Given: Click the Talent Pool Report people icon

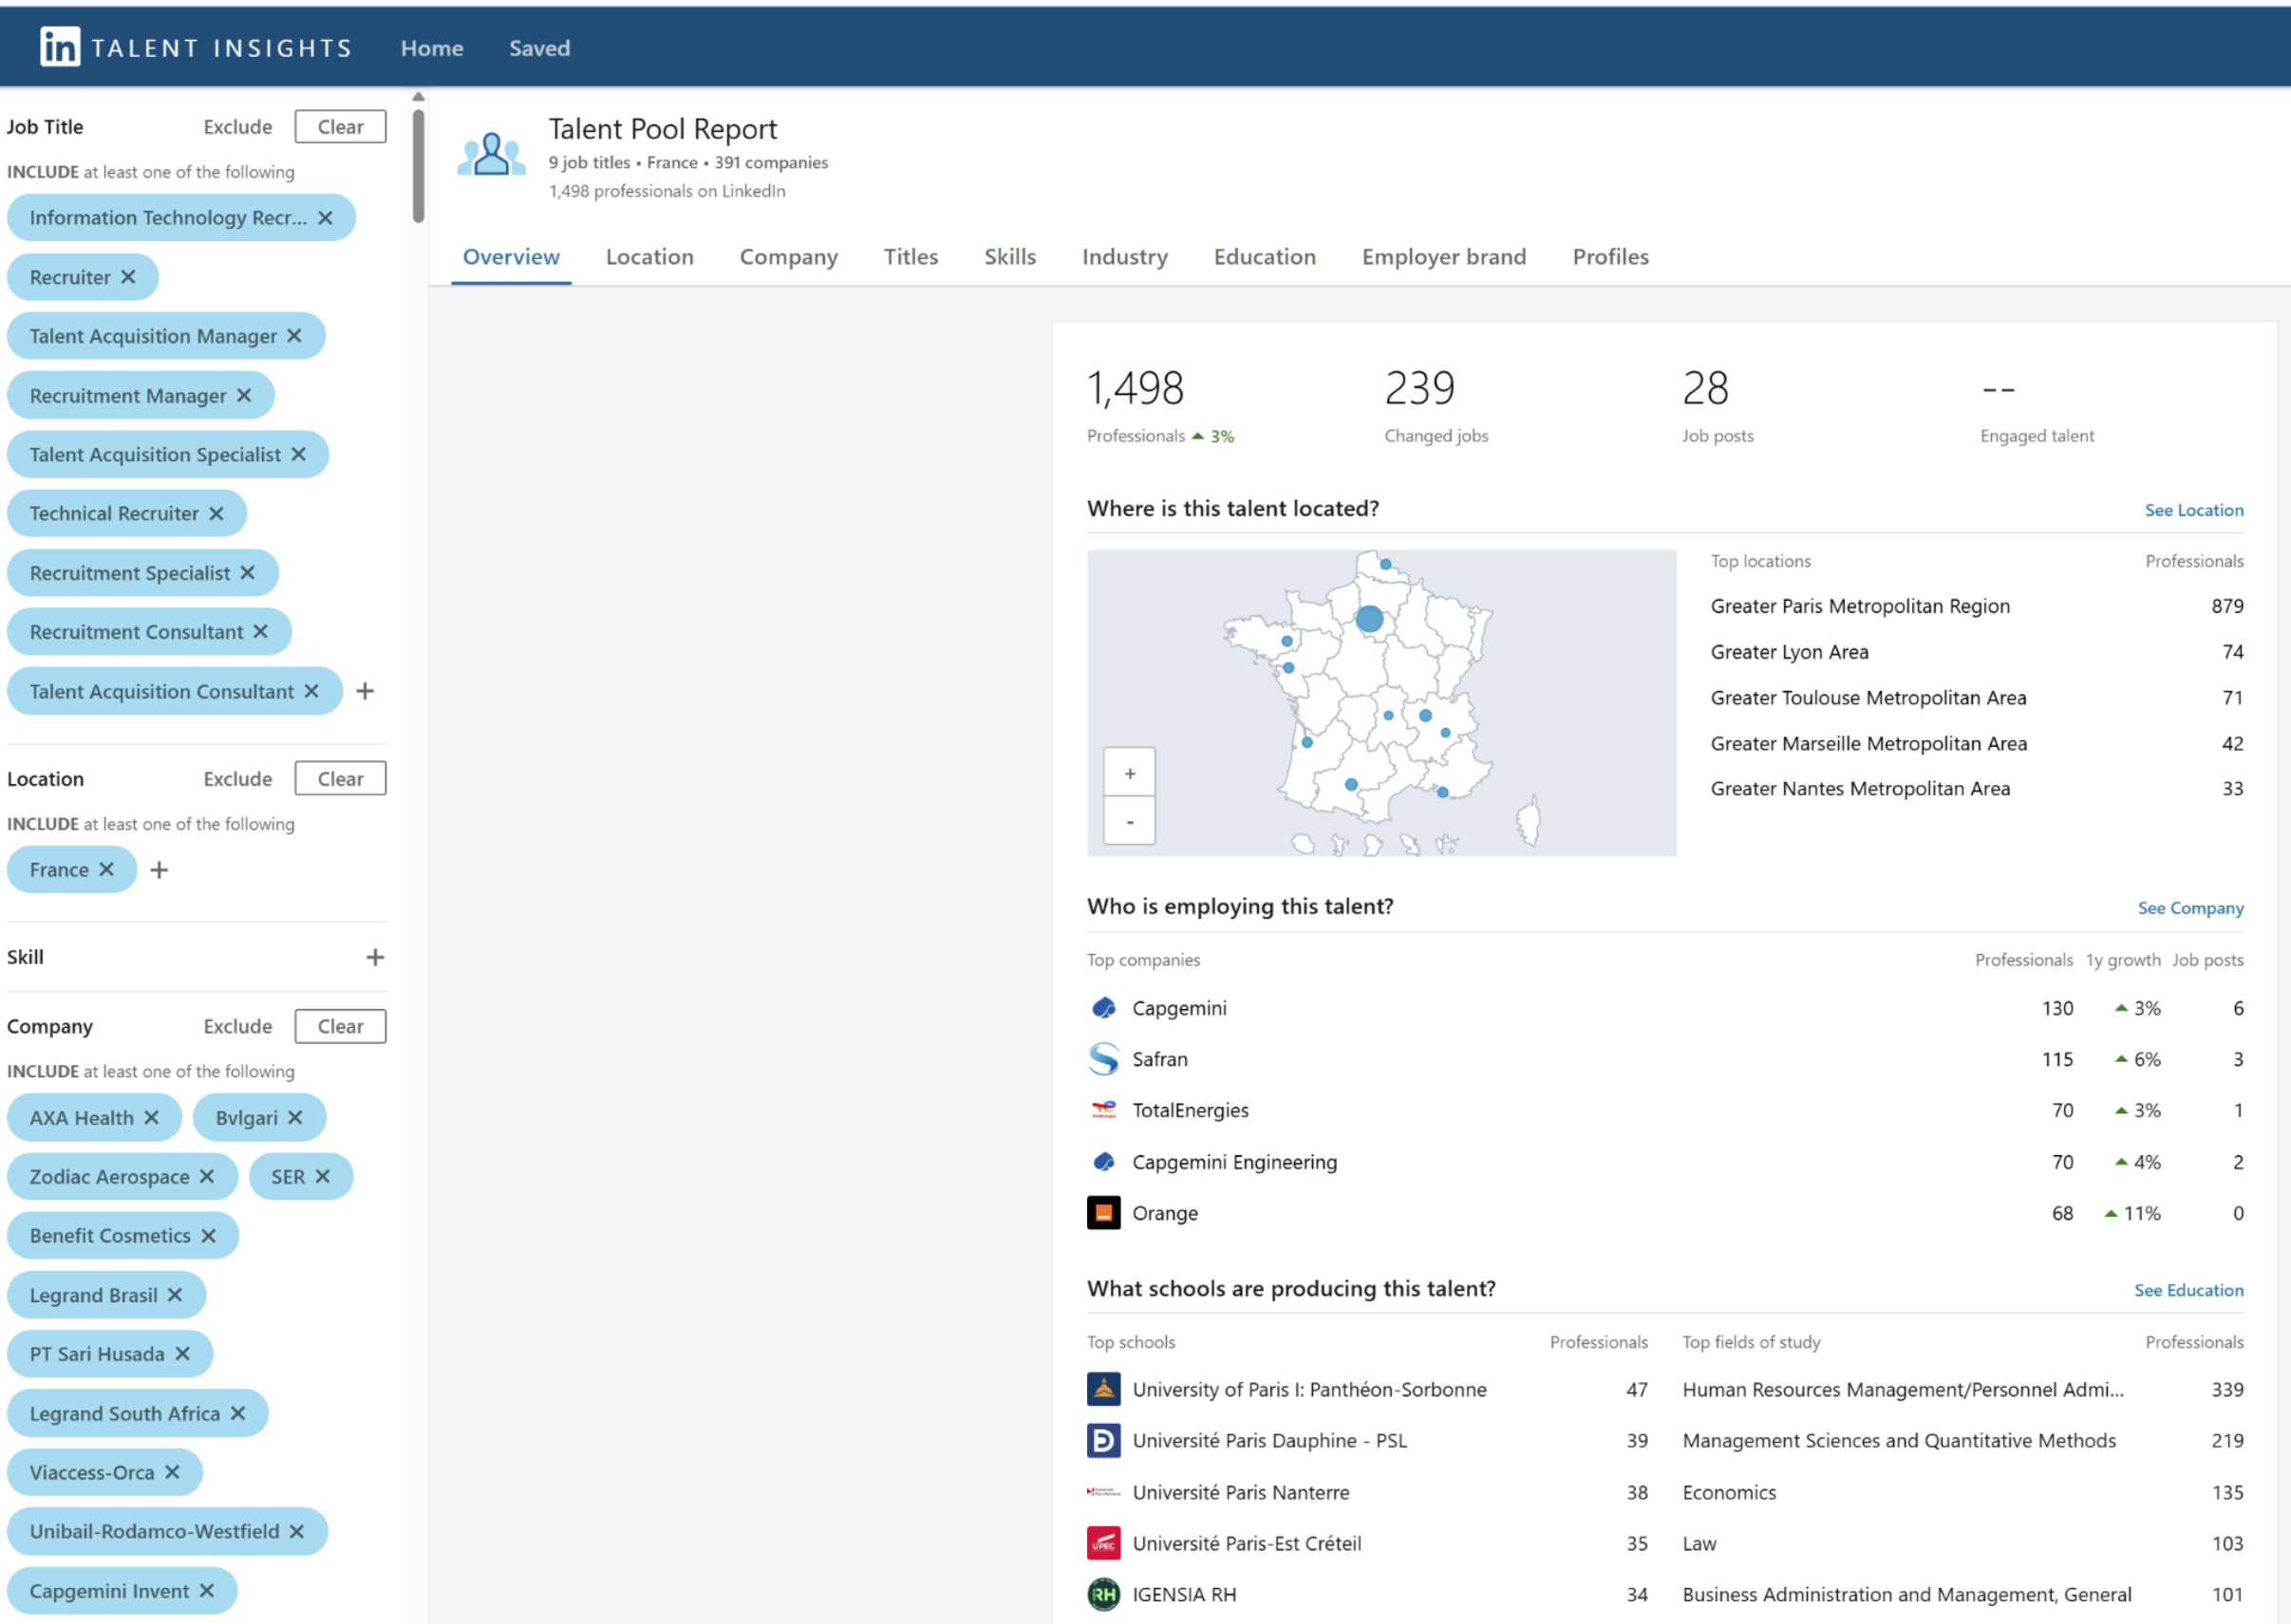Looking at the screenshot, I should tap(491, 154).
